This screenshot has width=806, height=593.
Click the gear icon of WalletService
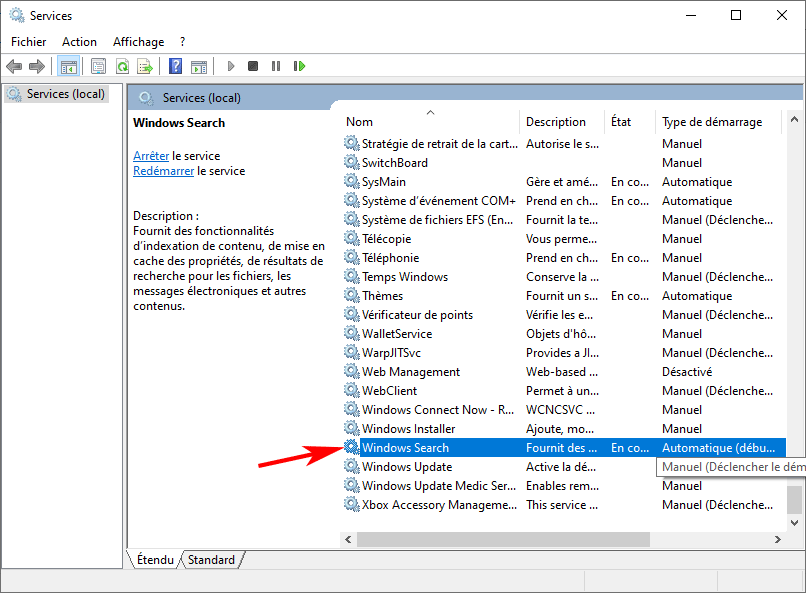pyautogui.click(x=352, y=333)
